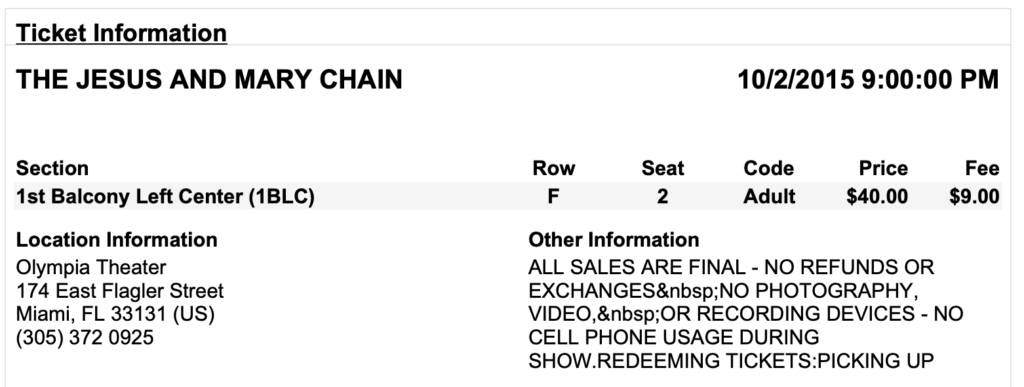Click the Section column header
This screenshot has height=387, width=1024.
coord(52,168)
